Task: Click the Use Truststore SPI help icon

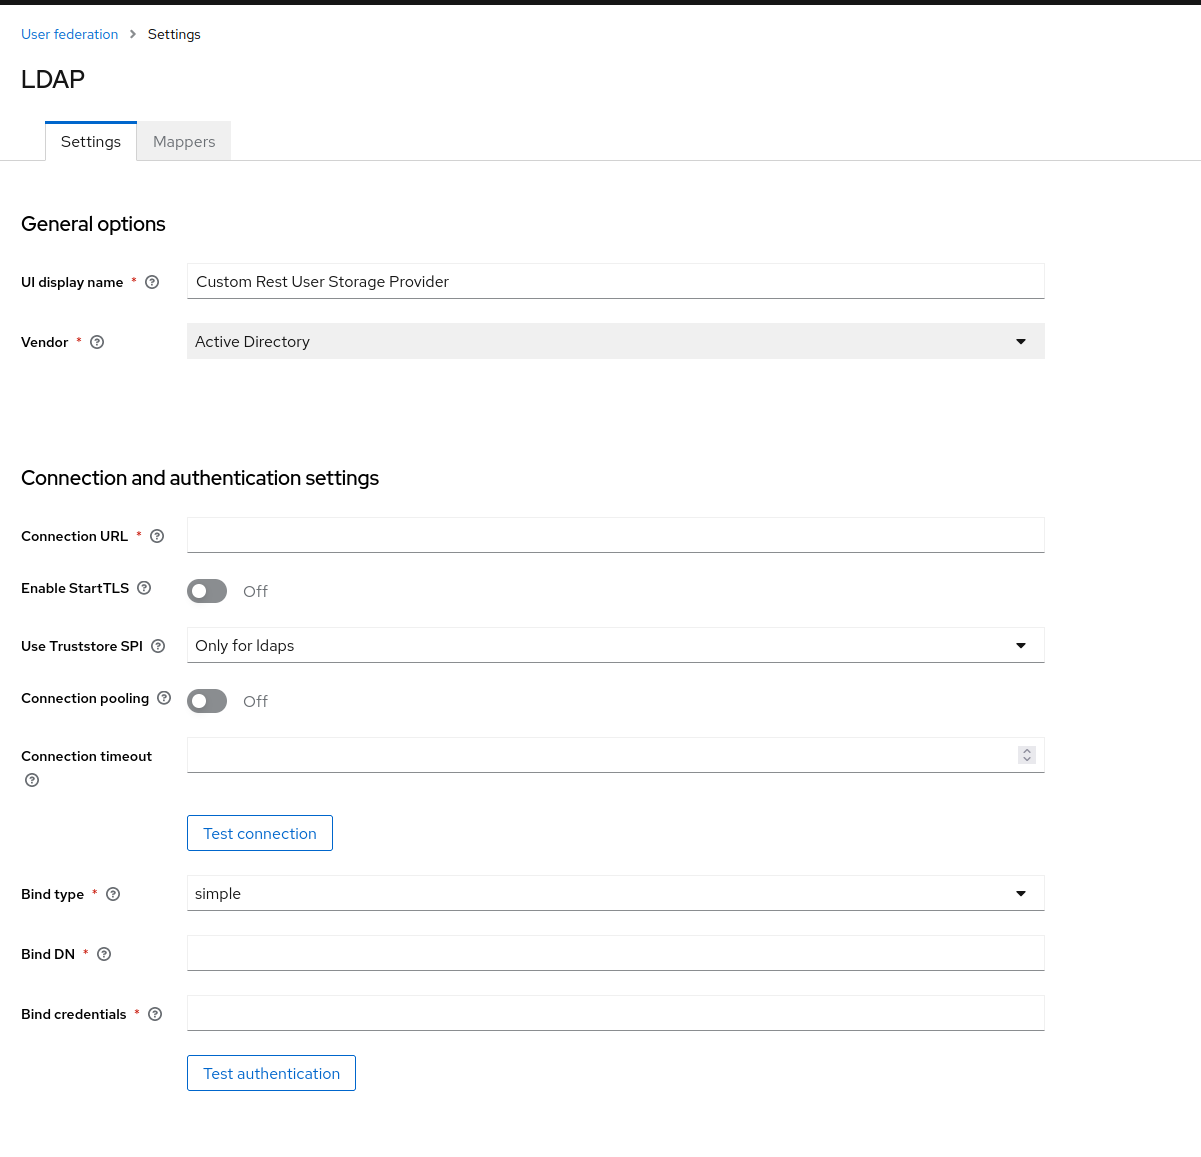Action: (x=158, y=646)
